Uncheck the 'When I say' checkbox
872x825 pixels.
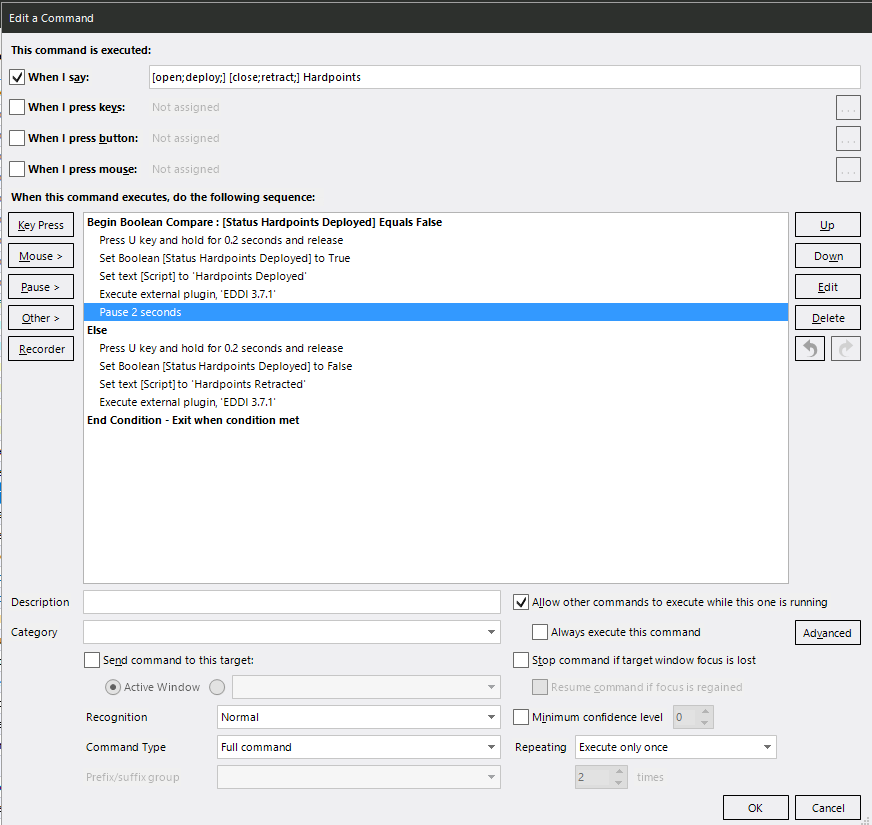click(x=17, y=77)
